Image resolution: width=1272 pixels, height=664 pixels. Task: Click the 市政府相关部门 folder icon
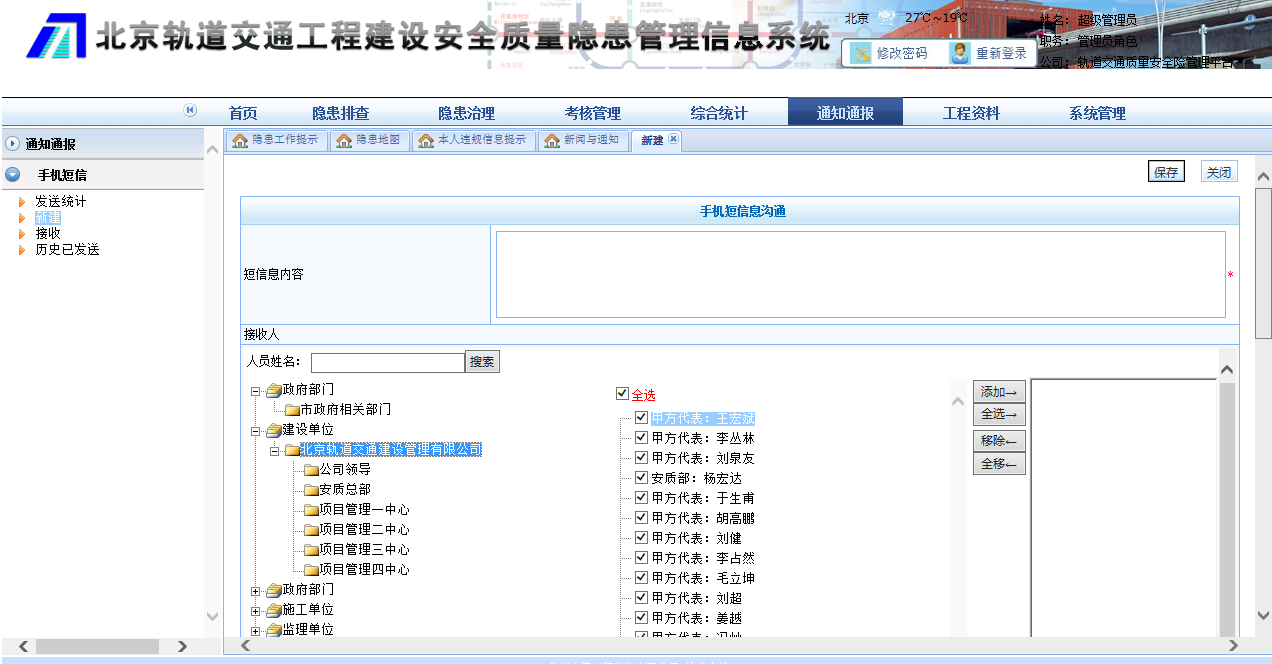[292, 410]
